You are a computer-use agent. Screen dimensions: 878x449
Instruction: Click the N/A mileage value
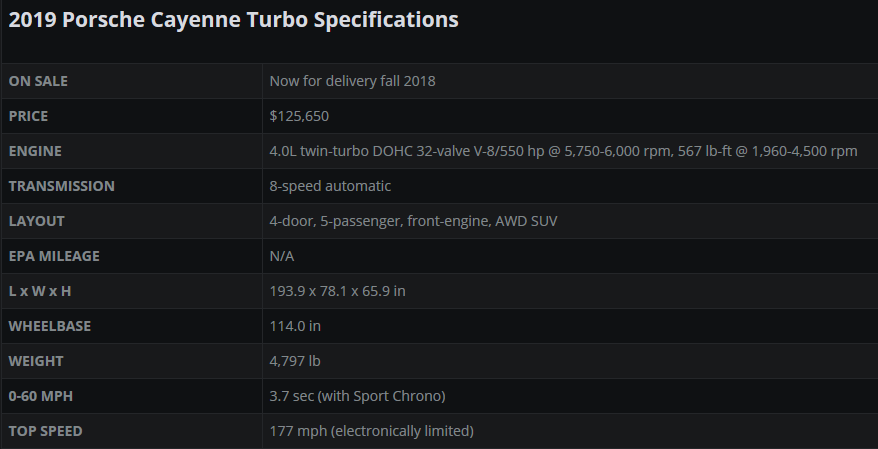[x=282, y=256]
